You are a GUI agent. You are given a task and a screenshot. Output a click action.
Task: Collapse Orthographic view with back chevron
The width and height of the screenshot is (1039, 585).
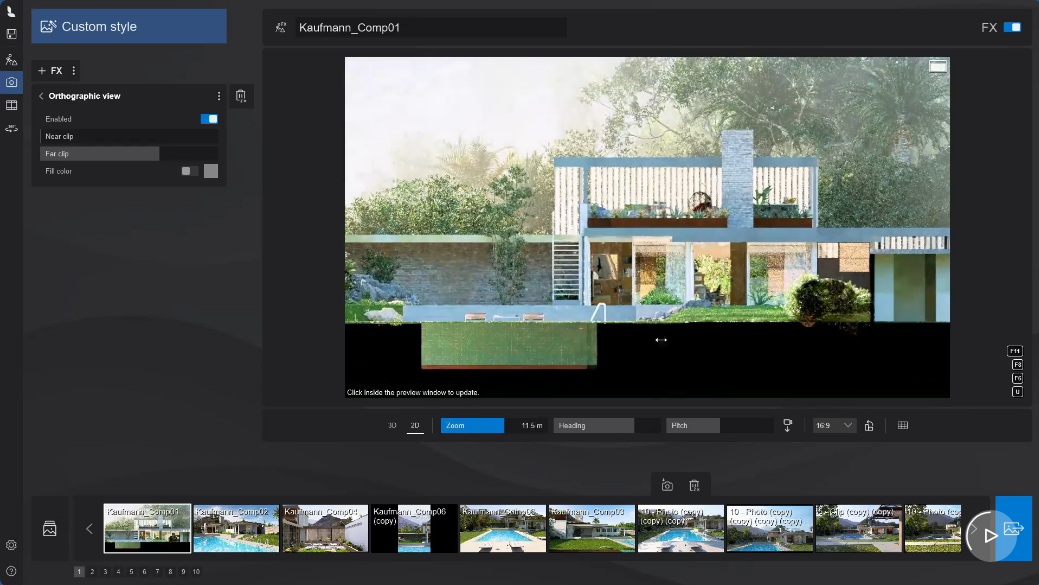coord(41,96)
